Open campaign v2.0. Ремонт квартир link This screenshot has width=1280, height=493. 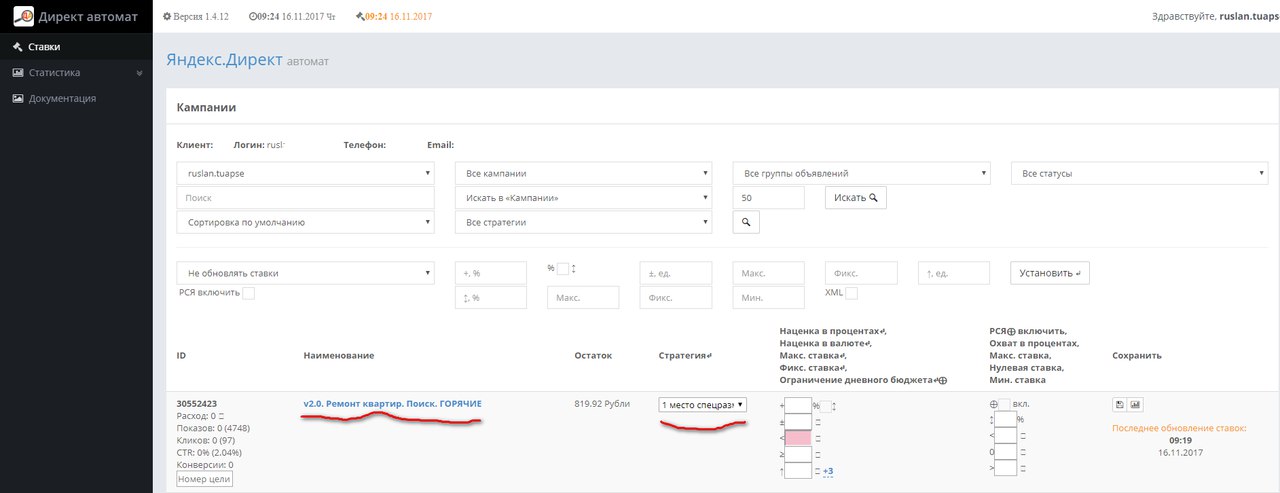click(x=392, y=404)
